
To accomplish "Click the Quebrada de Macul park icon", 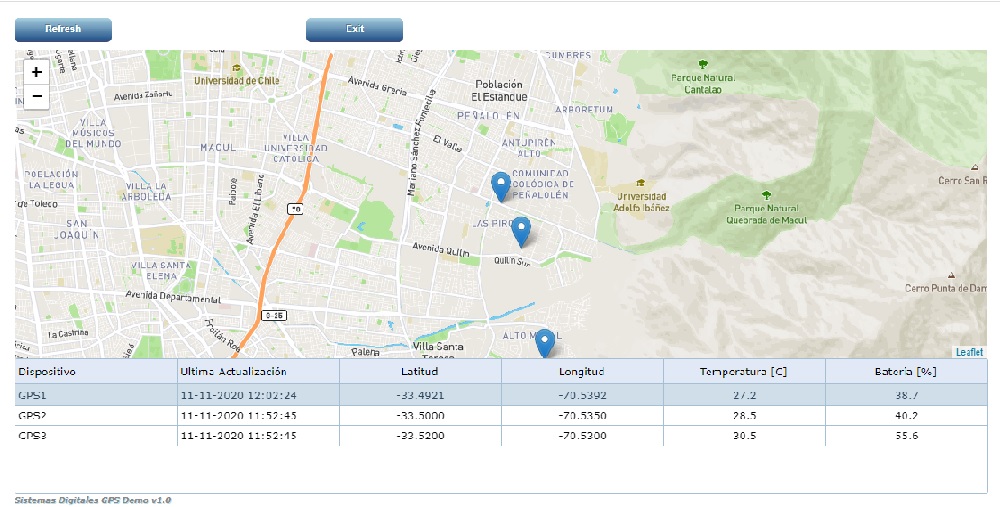I will point(766,195).
